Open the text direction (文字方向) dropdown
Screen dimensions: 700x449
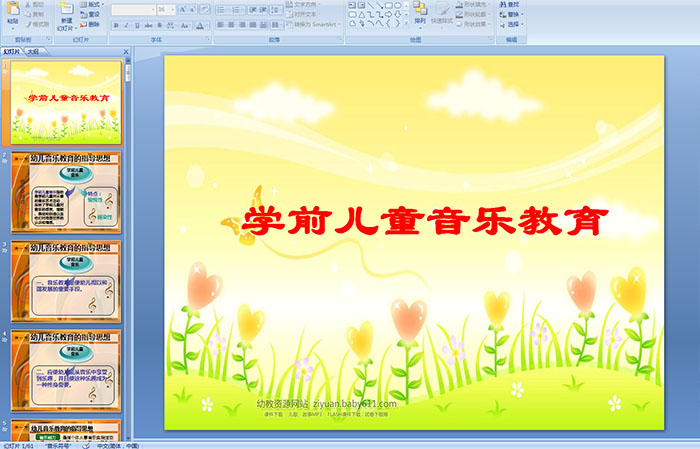click(303, 4)
